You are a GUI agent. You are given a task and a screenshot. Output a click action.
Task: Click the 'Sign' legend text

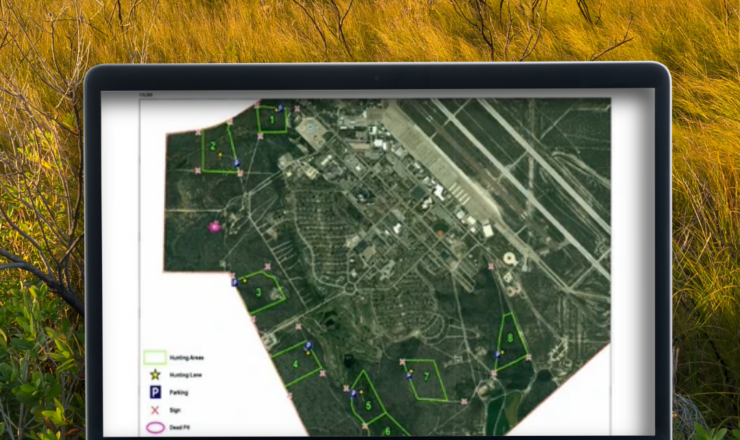(x=175, y=410)
